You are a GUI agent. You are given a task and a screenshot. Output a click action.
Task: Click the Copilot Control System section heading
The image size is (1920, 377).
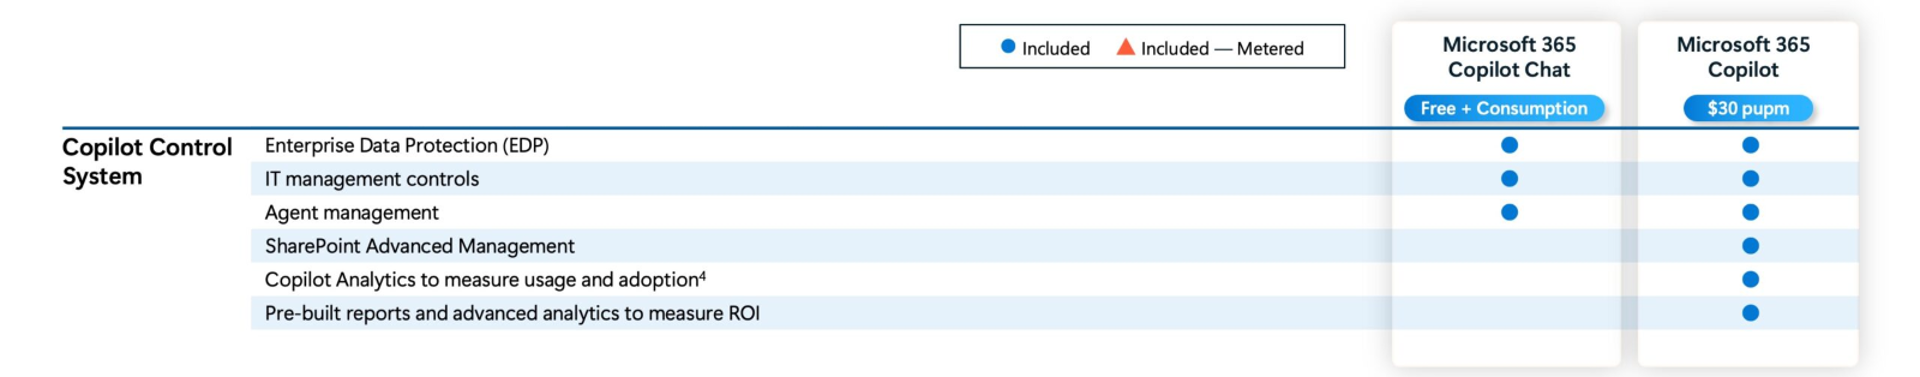(x=147, y=161)
